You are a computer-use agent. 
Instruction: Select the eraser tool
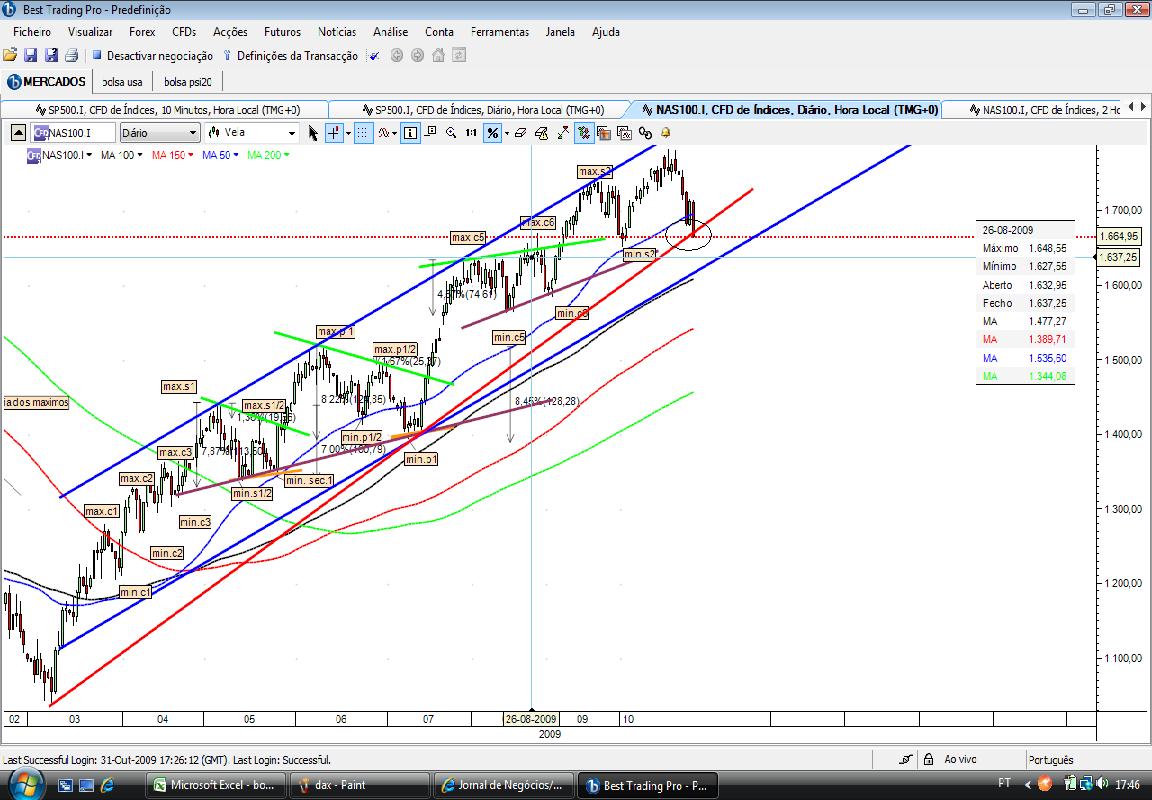pyautogui.click(x=520, y=133)
